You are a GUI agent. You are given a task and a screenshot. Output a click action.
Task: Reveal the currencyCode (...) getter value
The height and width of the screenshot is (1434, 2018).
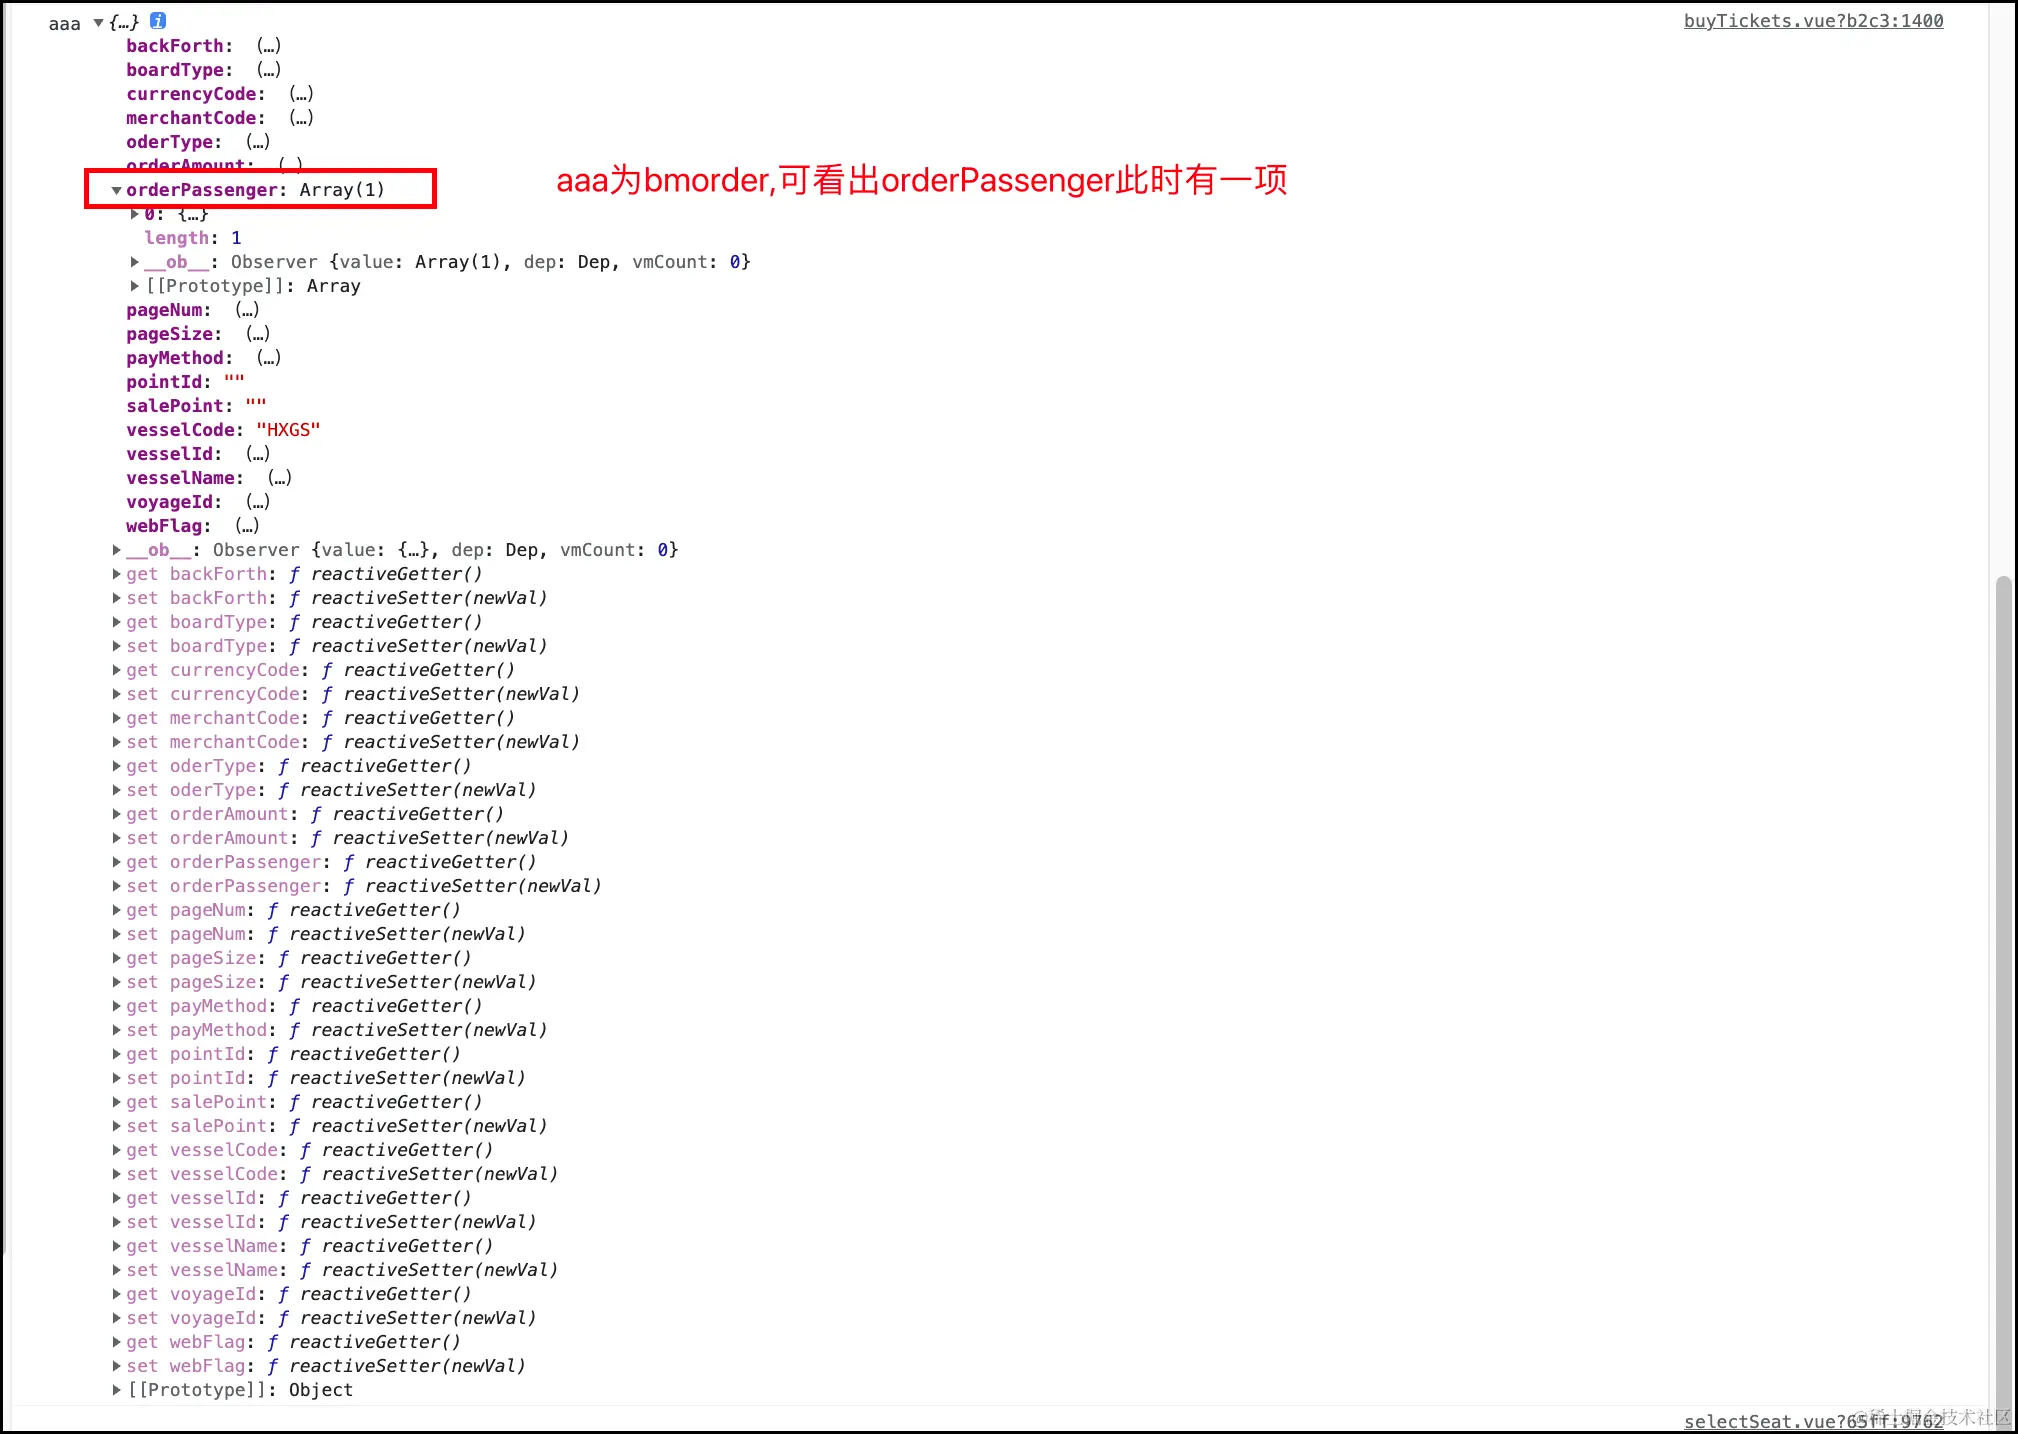pyautogui.click(x=301, y=94)
